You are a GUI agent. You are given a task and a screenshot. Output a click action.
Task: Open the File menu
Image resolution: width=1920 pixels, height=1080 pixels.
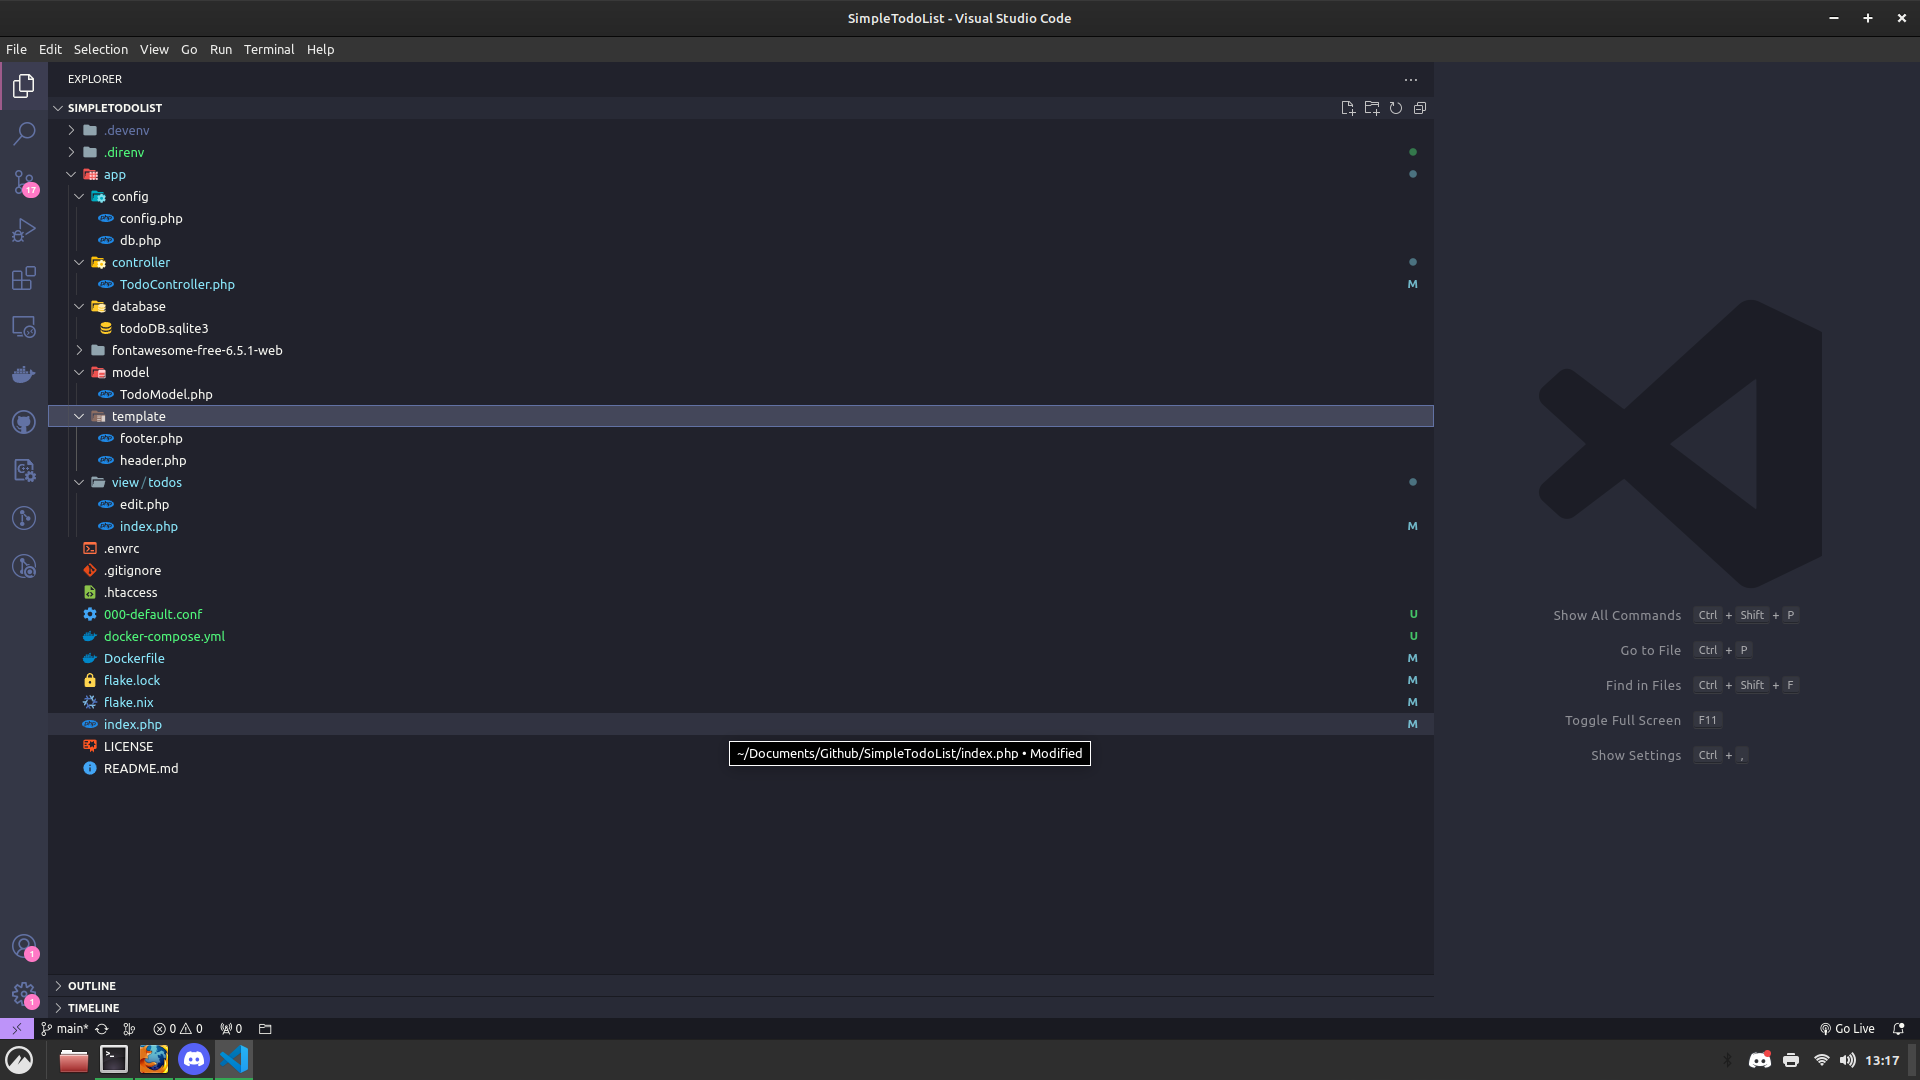tap(16, 49)
